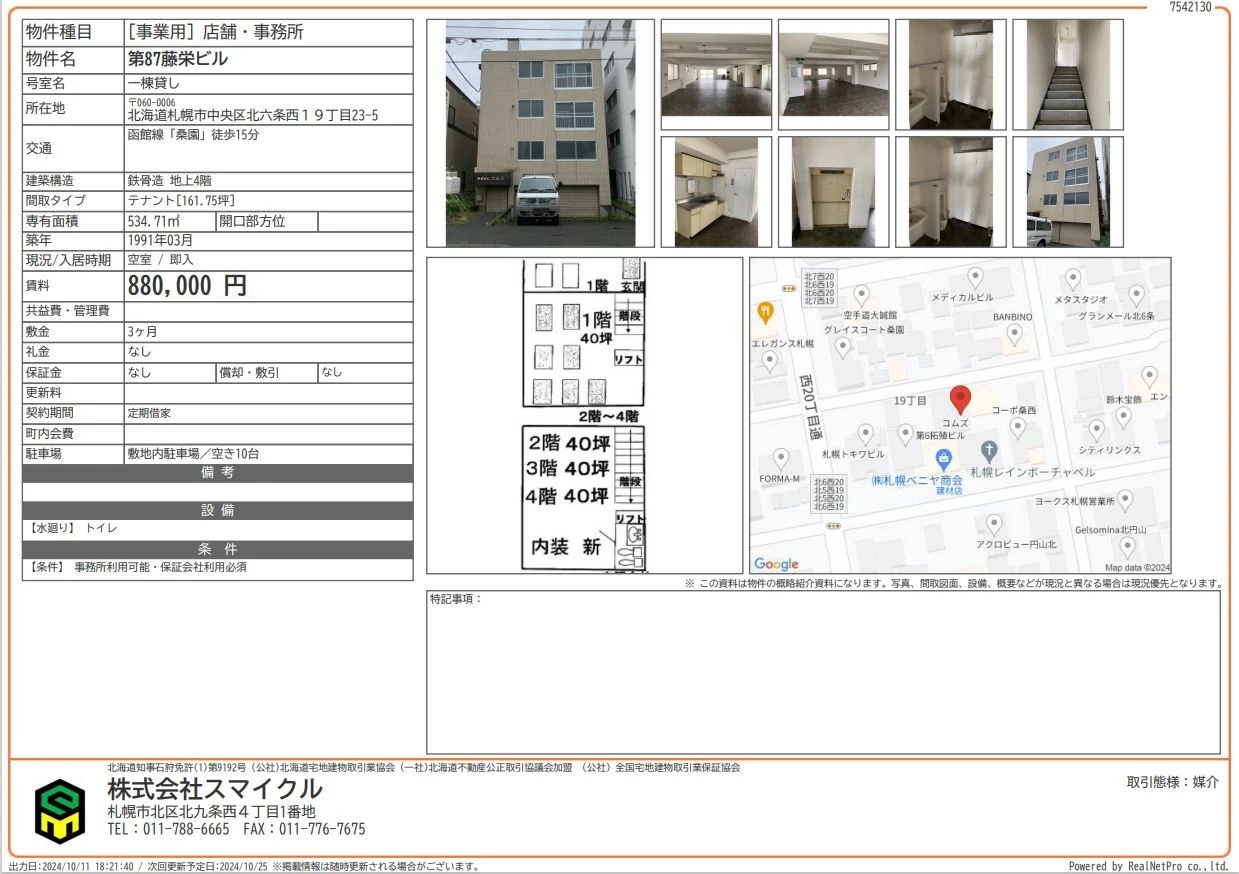Click the red map pin marker
Viewport: 1239px width, 874px height.
(959, 399)
